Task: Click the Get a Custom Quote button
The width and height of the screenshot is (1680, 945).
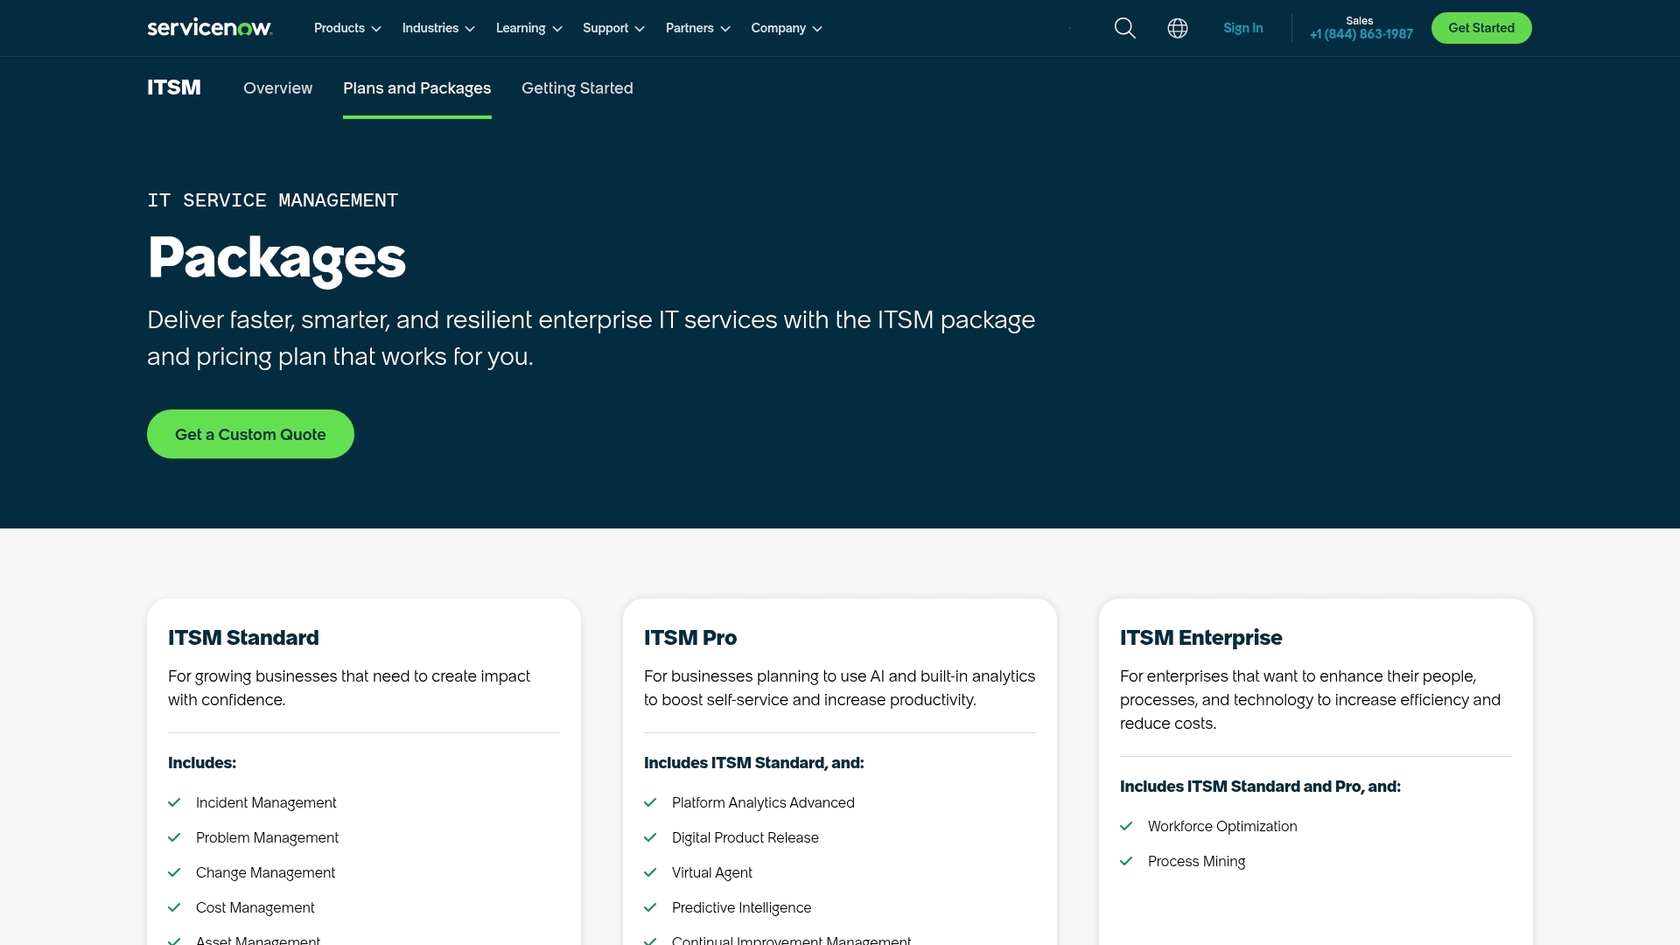Action: click(x=249, y=434)
